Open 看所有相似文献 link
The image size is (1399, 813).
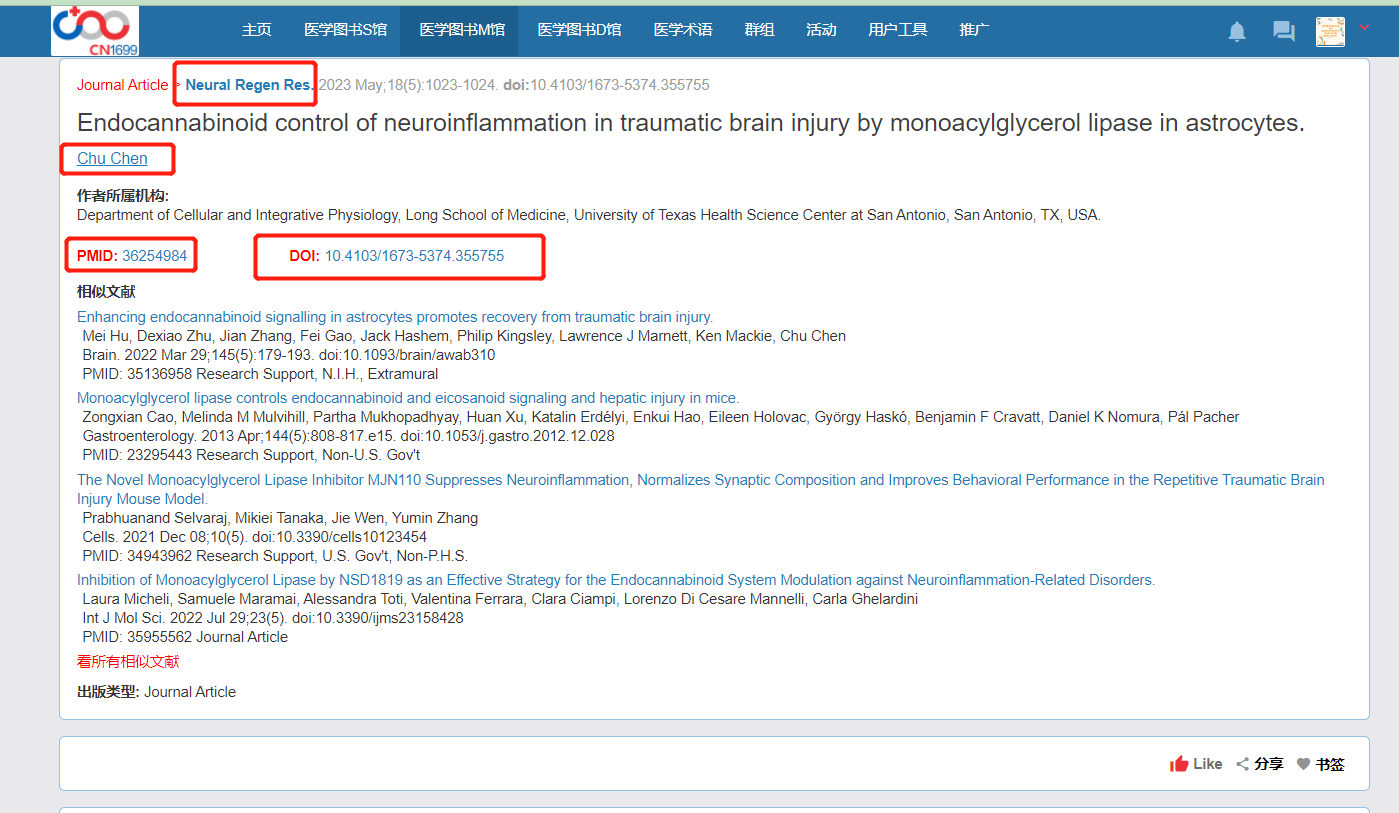point(128,662)
